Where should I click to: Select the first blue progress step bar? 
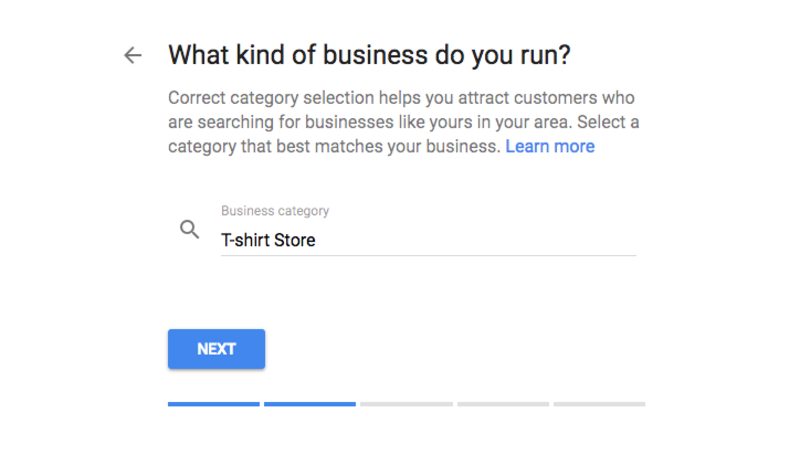[214, 404]
